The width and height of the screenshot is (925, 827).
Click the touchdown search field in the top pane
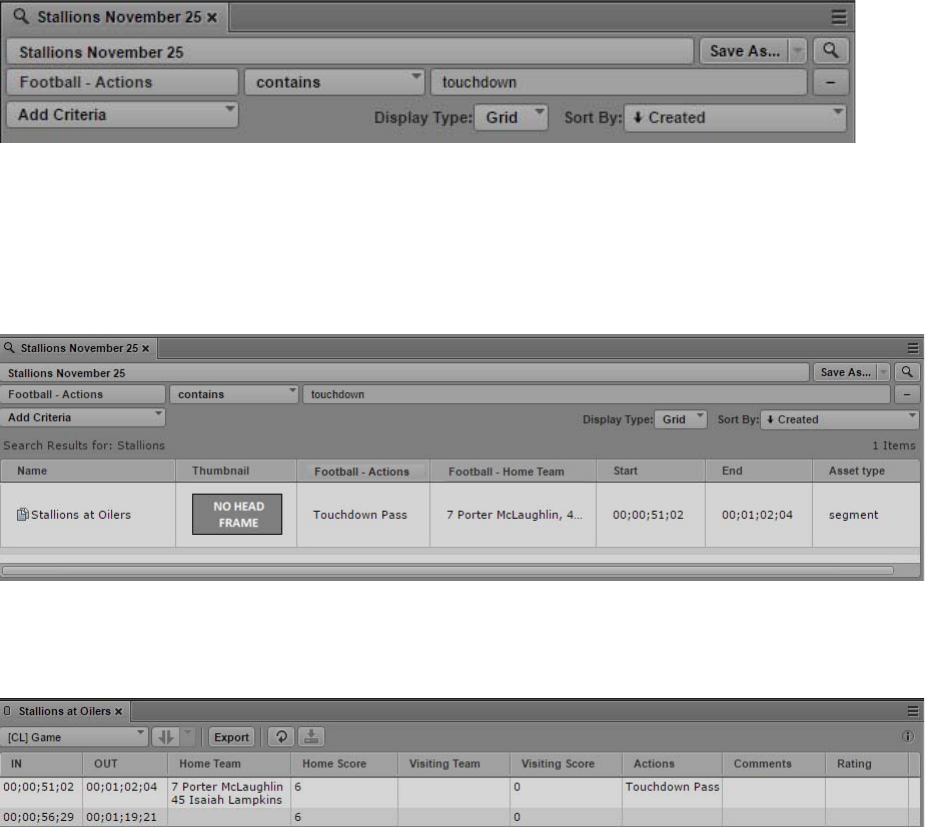tap(618, 83)
